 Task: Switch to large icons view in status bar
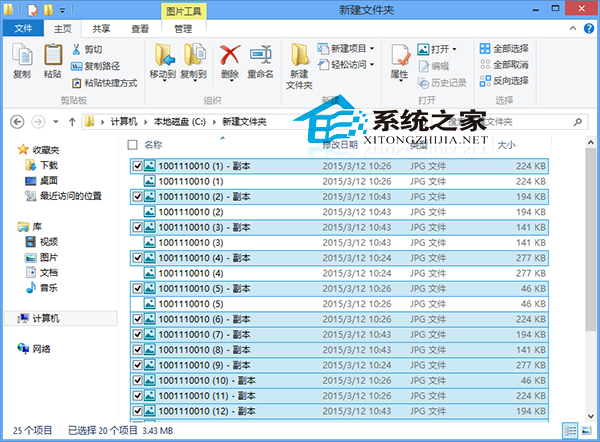[586, 431]
